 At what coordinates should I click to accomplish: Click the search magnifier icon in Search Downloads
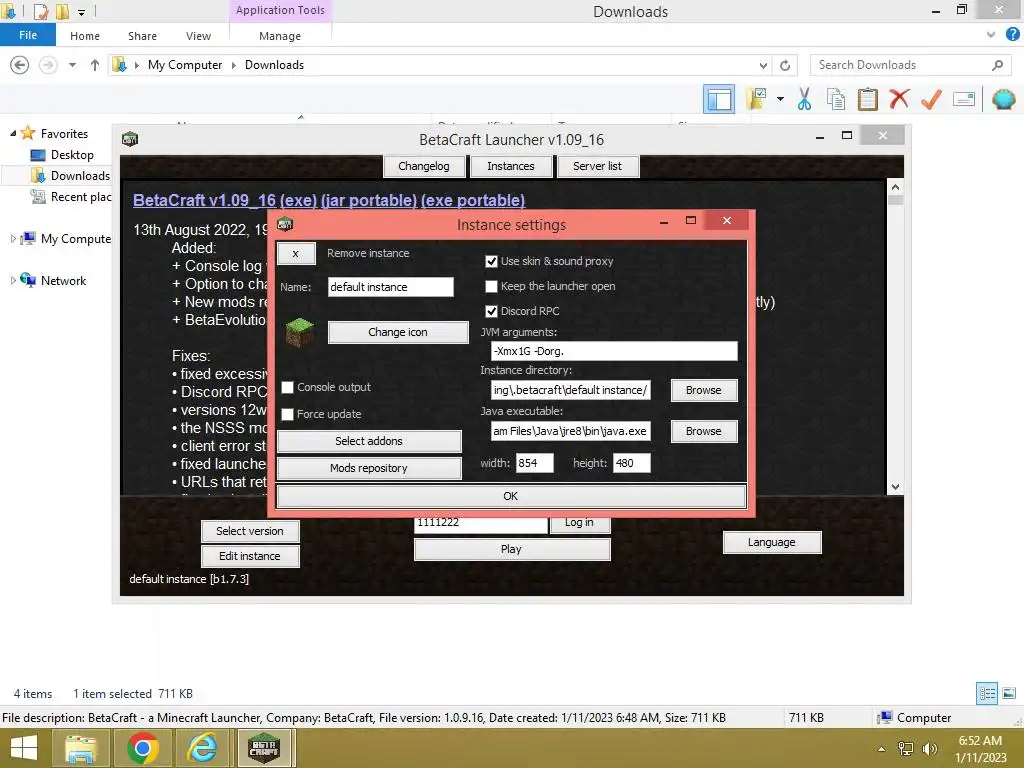pos(997,65)
